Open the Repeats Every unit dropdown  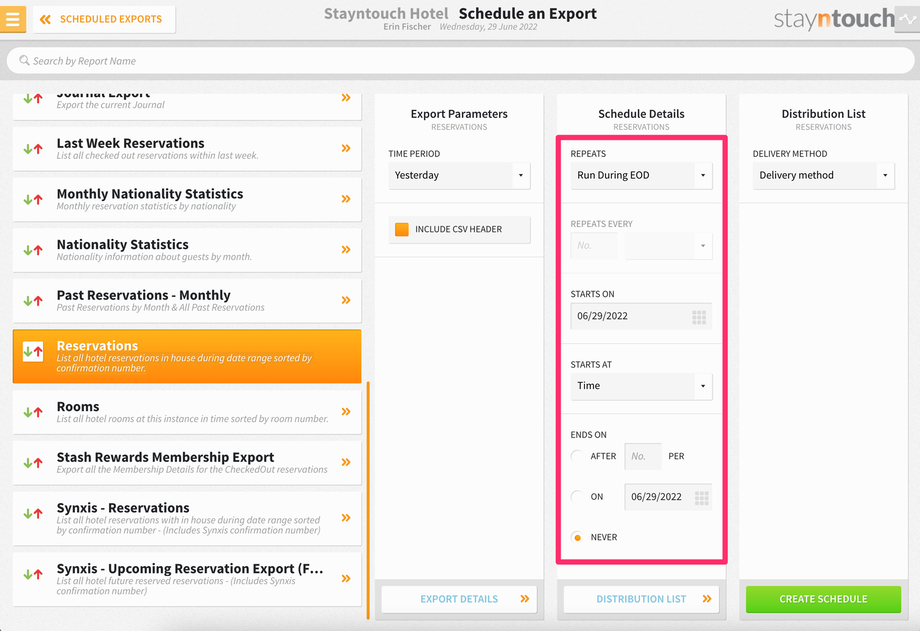point(669,246)
